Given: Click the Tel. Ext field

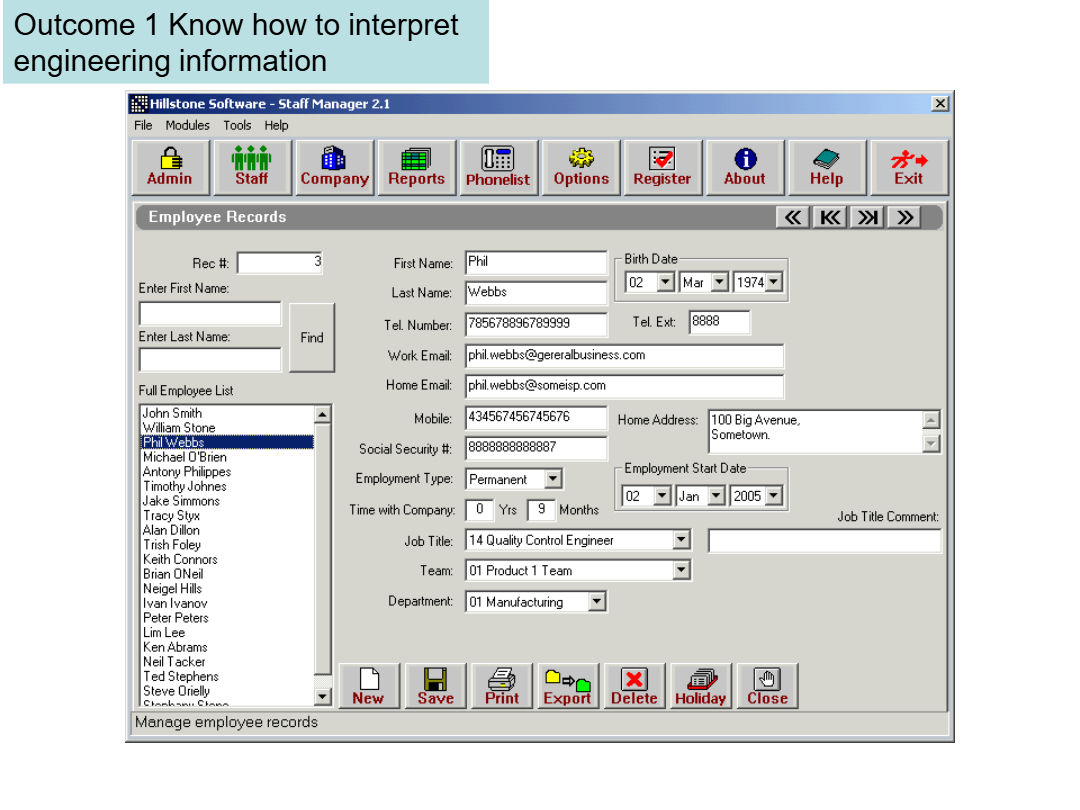Looking at the screenshot, I should 720,322.
